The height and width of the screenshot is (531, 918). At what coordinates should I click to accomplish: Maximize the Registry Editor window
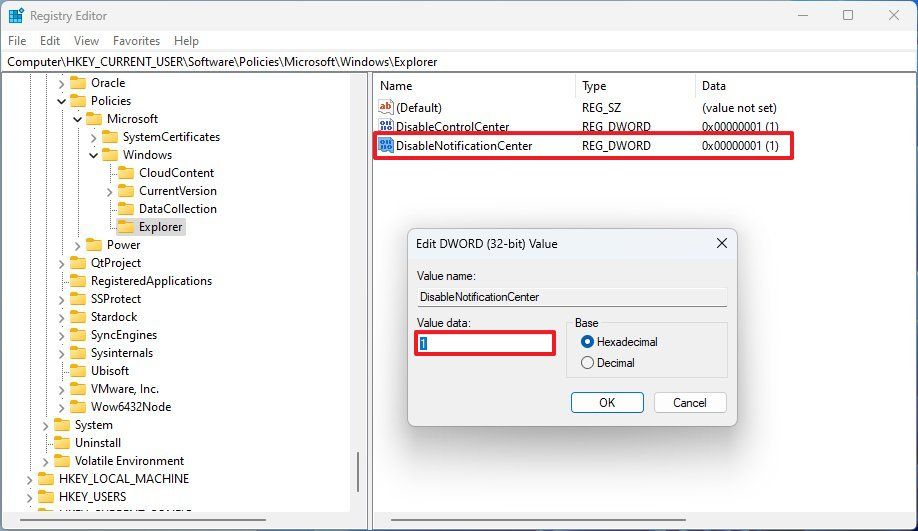click(848, 15)
